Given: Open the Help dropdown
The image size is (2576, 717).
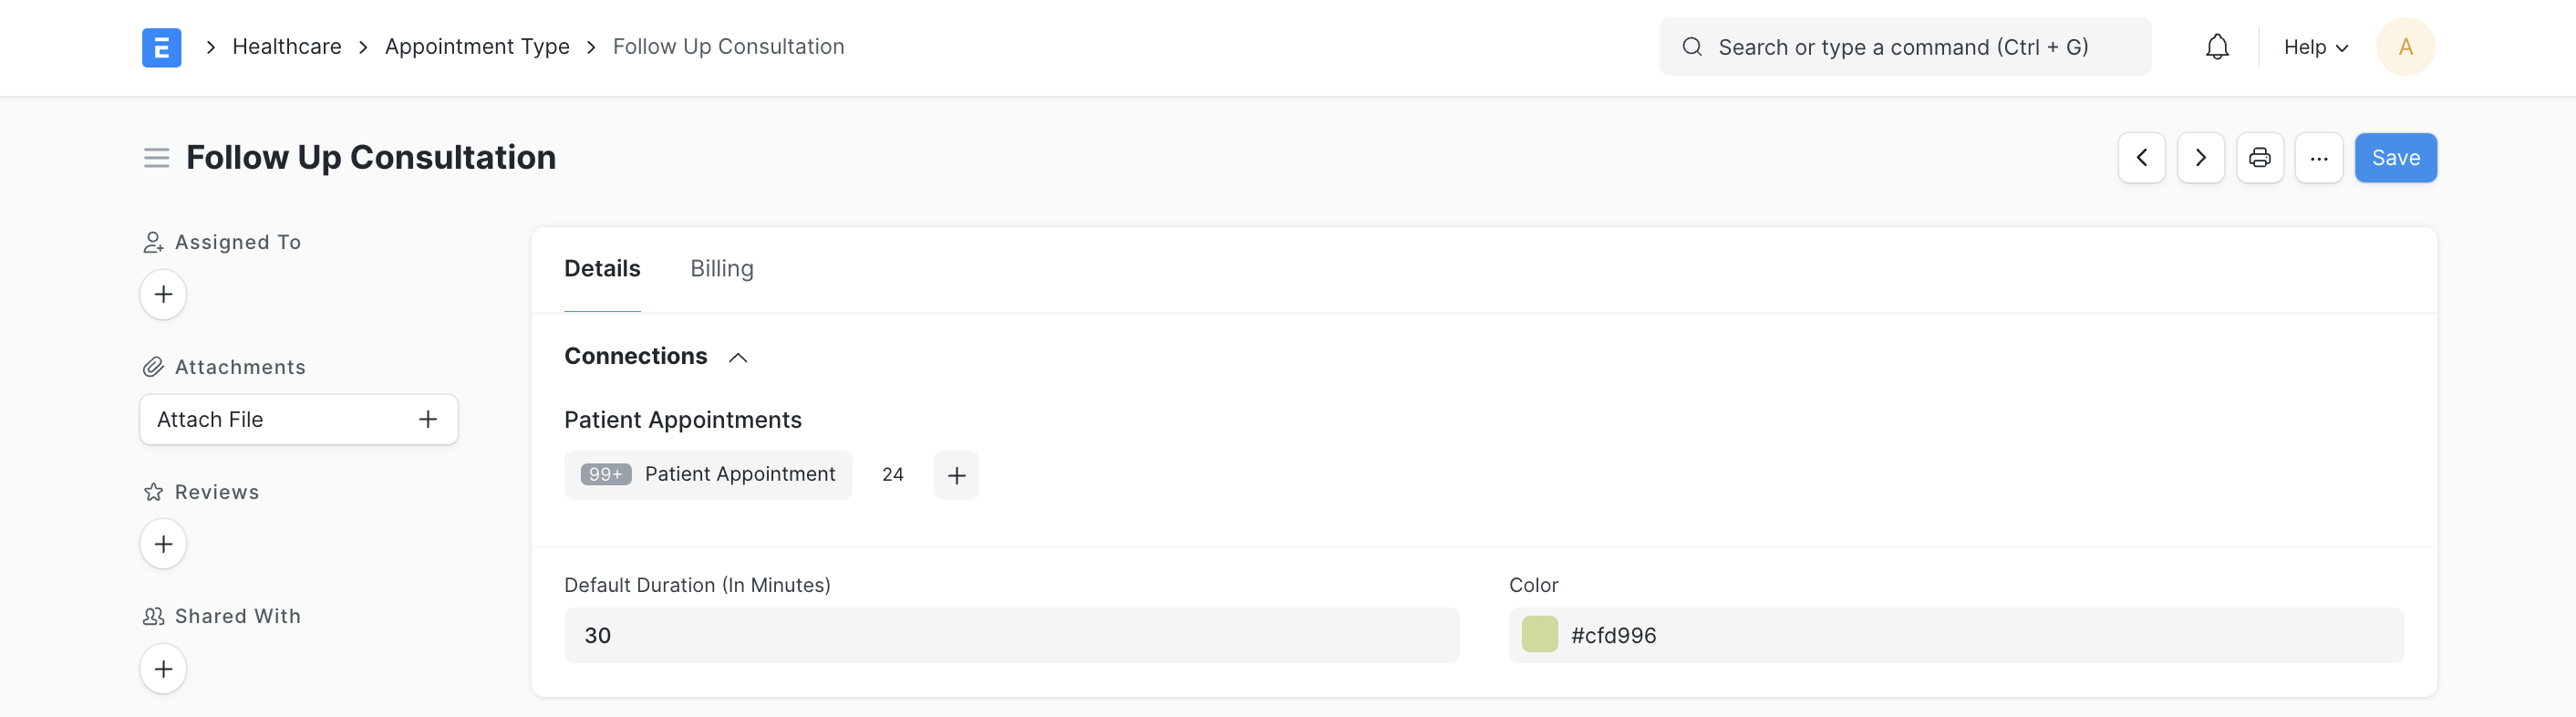Looking at the screenshot, I should [2315, 47].
